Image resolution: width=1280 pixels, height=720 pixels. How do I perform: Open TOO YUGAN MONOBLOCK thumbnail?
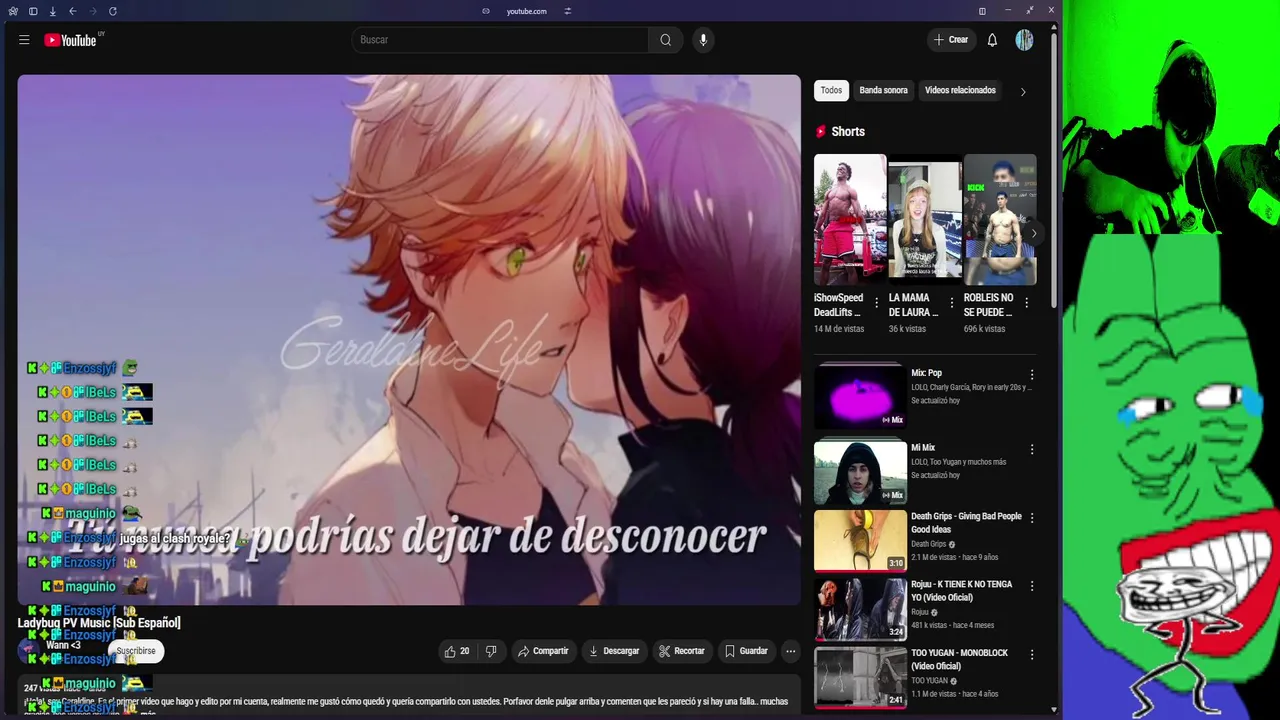click(860, 677)
